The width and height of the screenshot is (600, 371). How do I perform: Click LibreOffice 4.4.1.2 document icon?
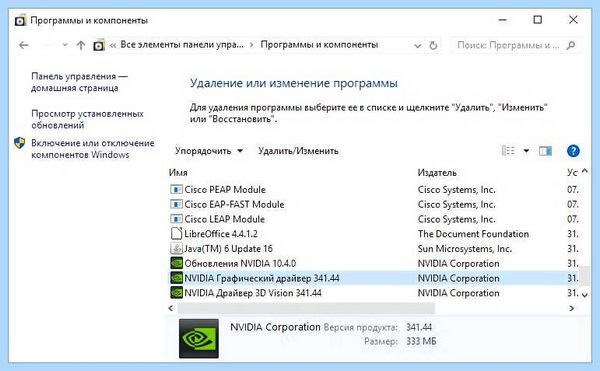176,234
